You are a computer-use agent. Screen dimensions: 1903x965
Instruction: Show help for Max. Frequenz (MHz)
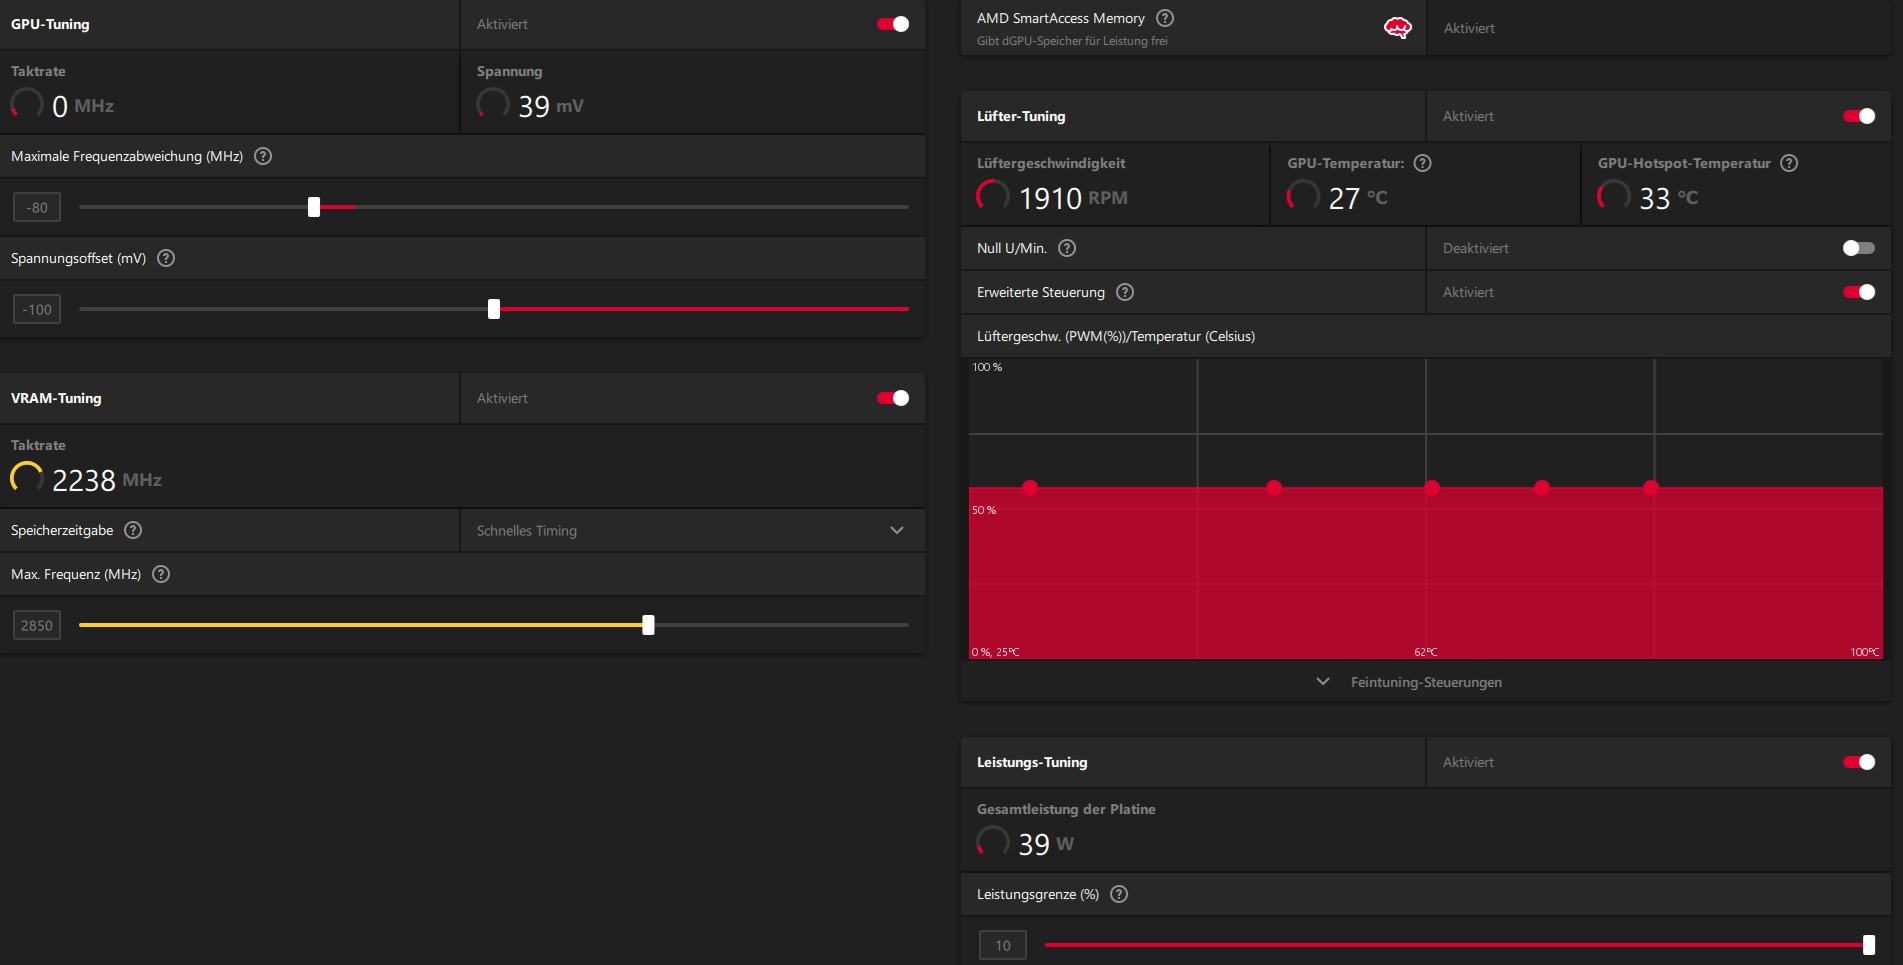[x=161, y=574]
